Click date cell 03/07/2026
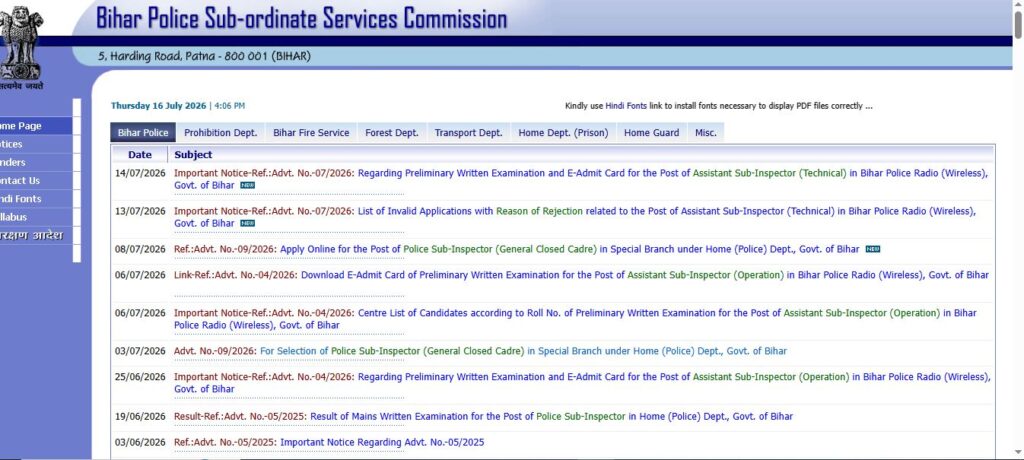This screenshot has width=1024, height=460. click(x=140, y=351)
